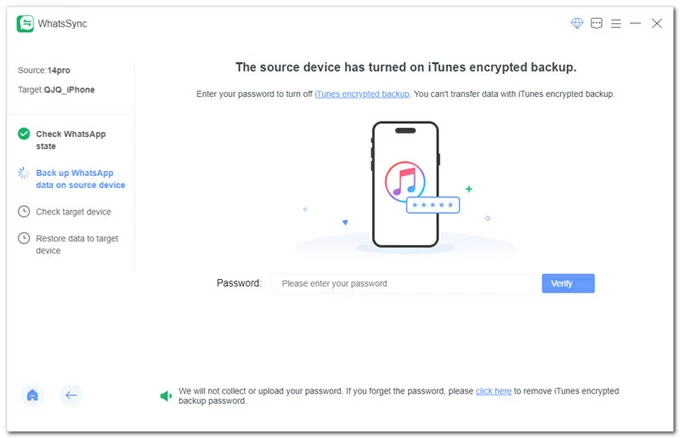Open the iTunes encrypted backup link

tap(362, 94)
